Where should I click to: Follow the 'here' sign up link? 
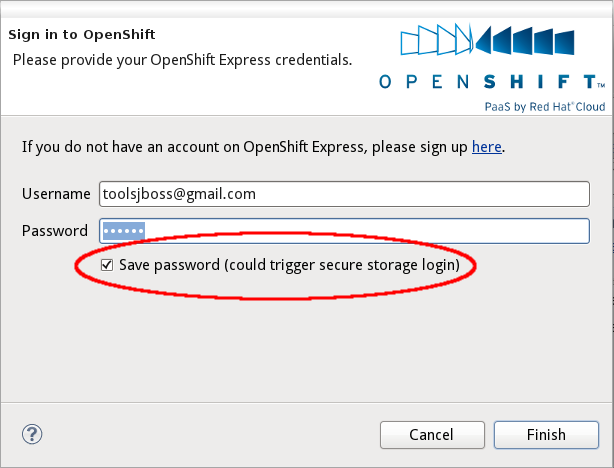tap(487, 147)
